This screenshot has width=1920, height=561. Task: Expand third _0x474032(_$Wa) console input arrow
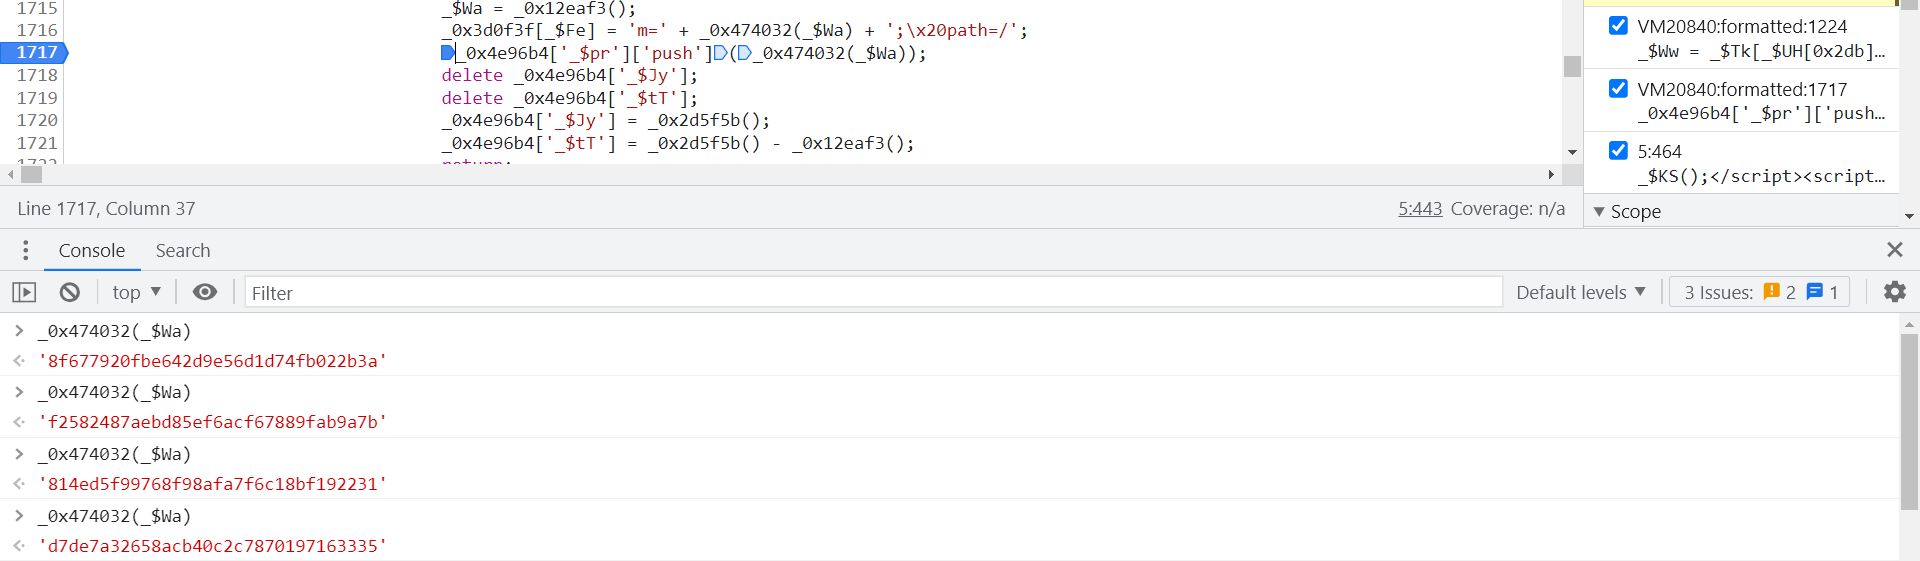(19, 454)
